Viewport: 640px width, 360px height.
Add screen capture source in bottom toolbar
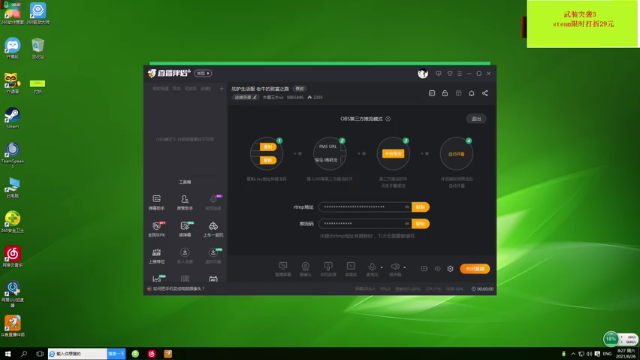click(283, 269)
